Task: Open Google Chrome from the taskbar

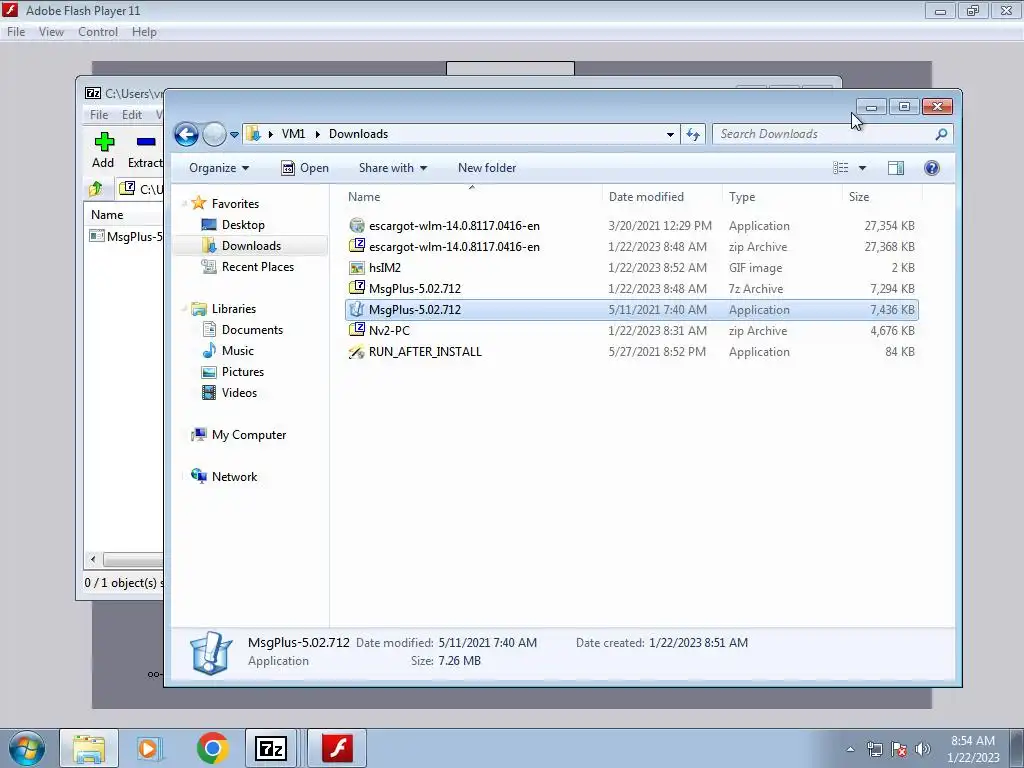Action: click(212, 748)
